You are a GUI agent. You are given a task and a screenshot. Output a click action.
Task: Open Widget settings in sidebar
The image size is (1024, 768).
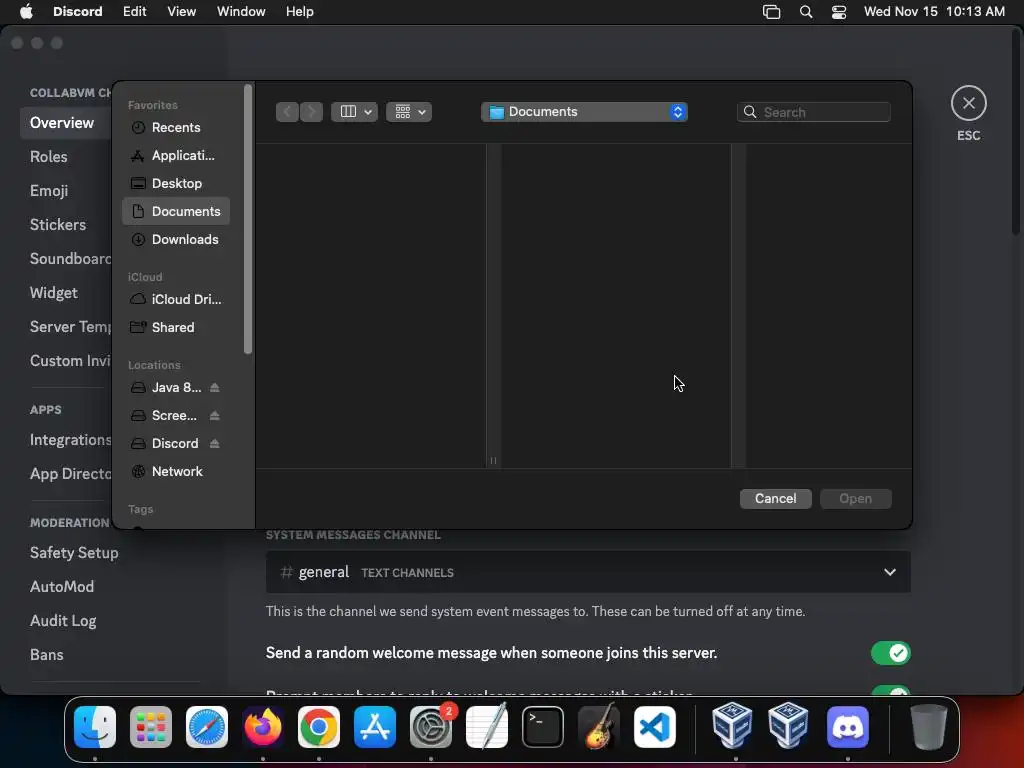tap(54, 293)
